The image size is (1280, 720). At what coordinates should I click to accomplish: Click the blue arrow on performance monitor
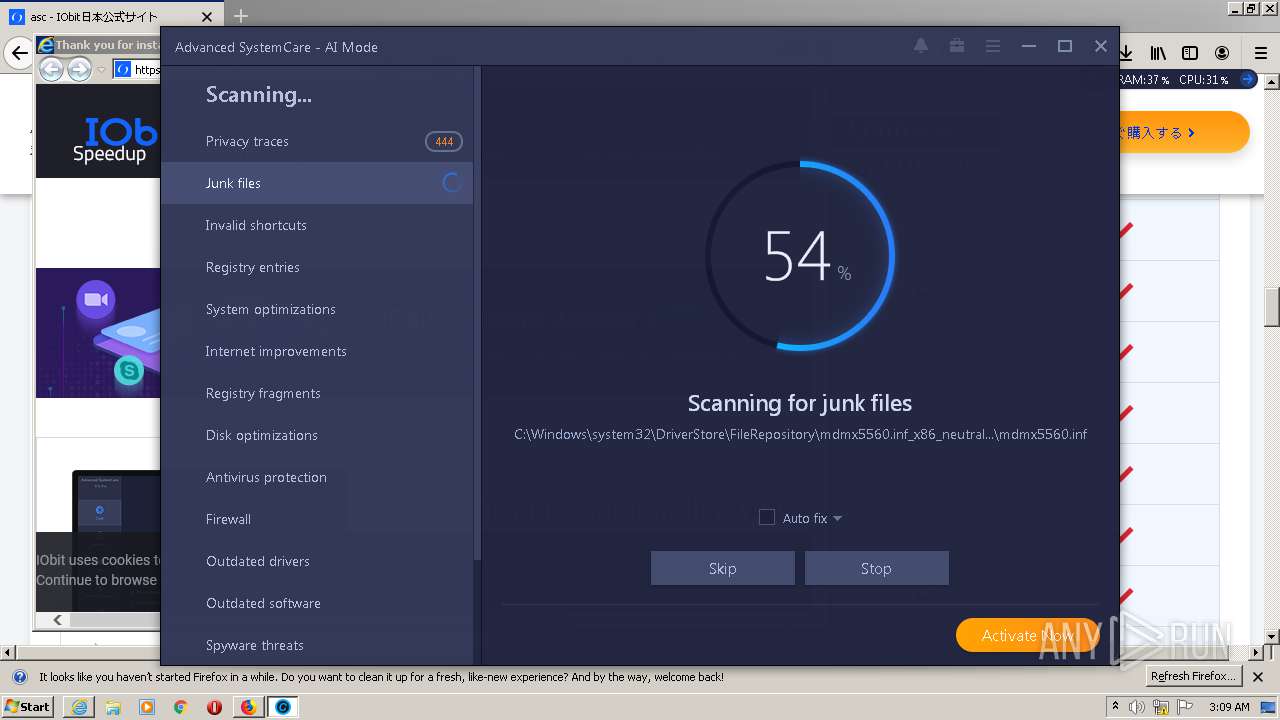click(1248, 80)
